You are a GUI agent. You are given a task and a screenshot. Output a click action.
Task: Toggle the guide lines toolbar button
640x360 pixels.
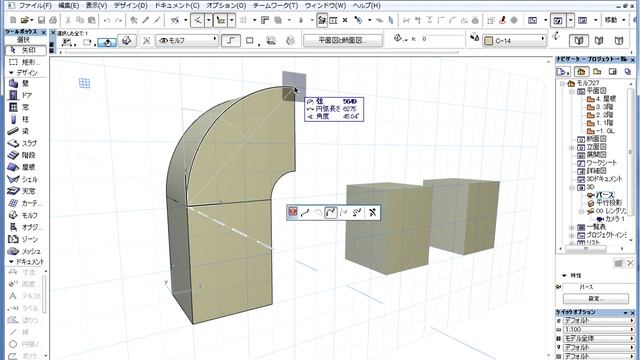(x=198, y=20)
